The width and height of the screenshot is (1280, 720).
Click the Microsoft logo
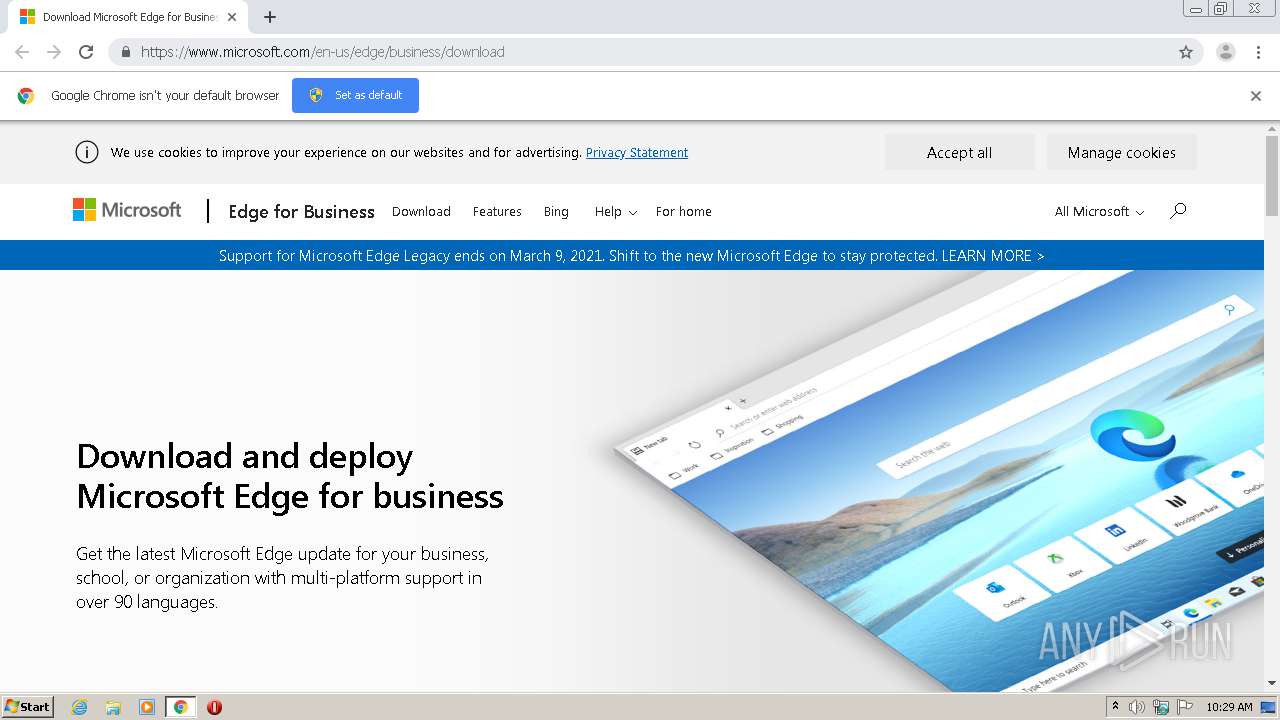point(127,210)
